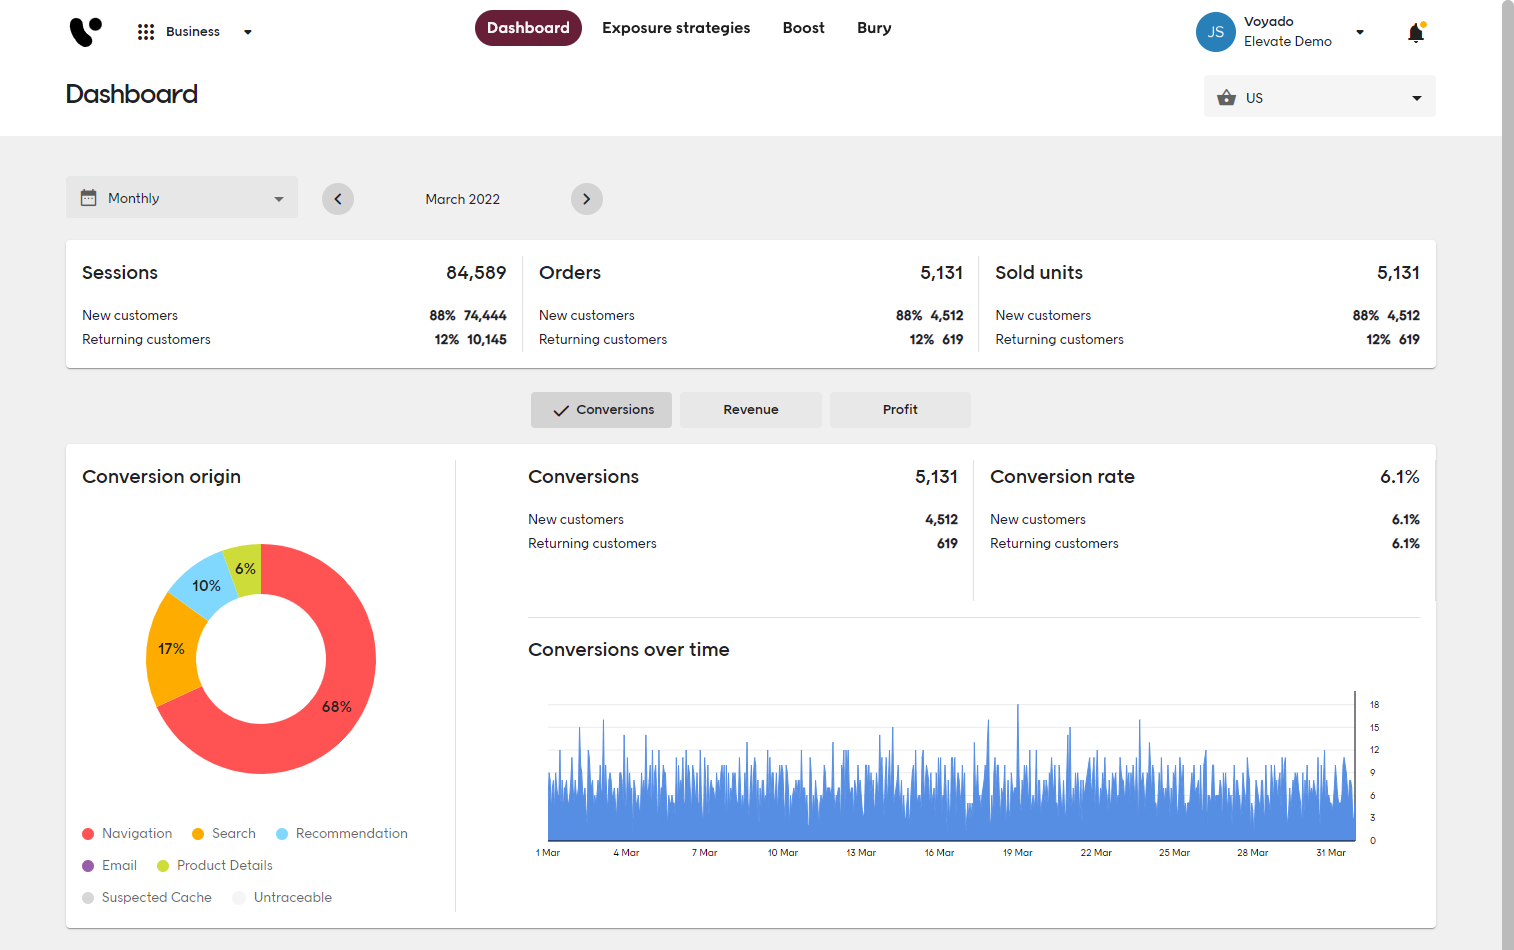
Task: Click the Conversion rate 6.1% total
Action: tap(1400, 477)
